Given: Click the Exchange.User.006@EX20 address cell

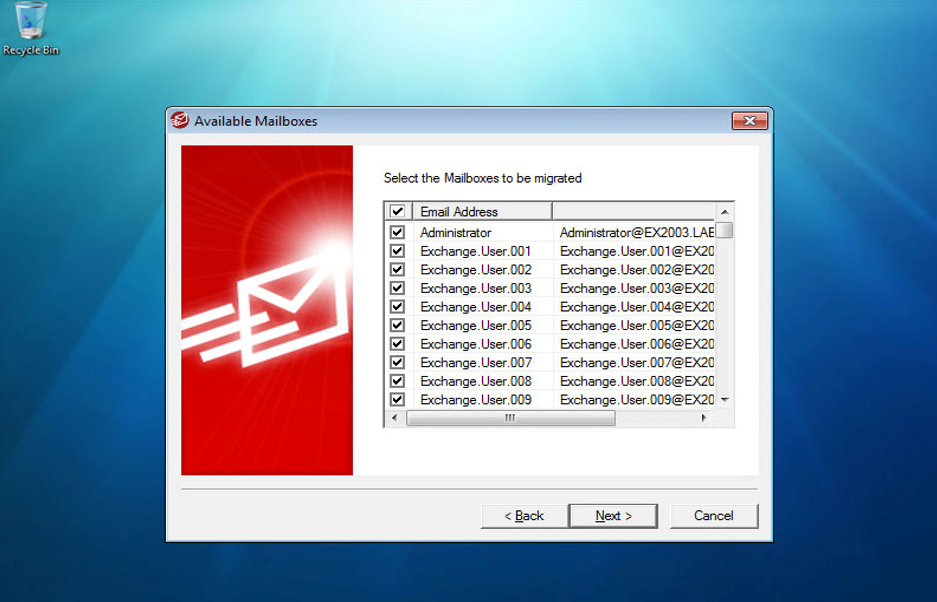Looking at the screenshot, I should pyautogui.click(x=634, y=343).
